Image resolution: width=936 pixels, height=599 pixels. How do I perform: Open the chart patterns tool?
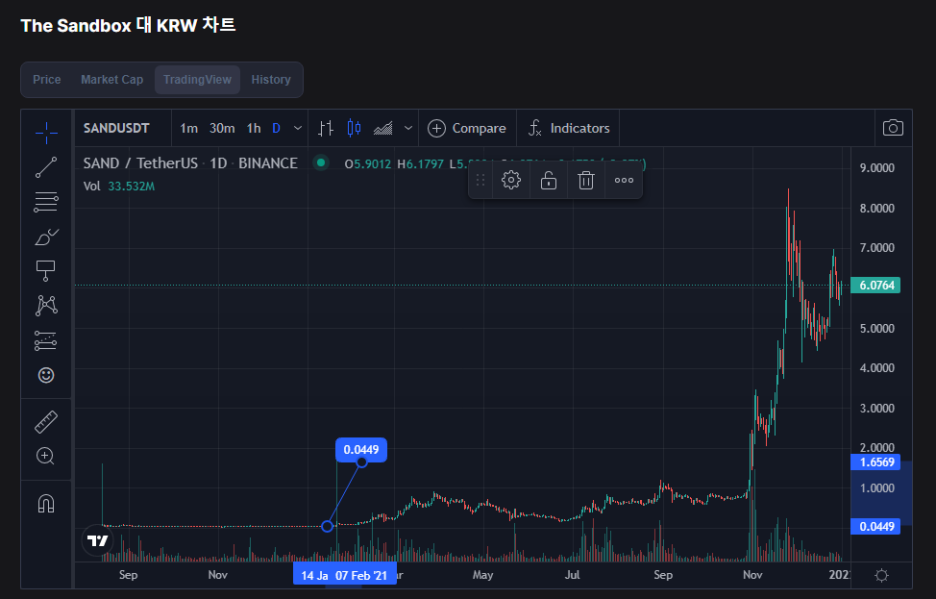46,305
